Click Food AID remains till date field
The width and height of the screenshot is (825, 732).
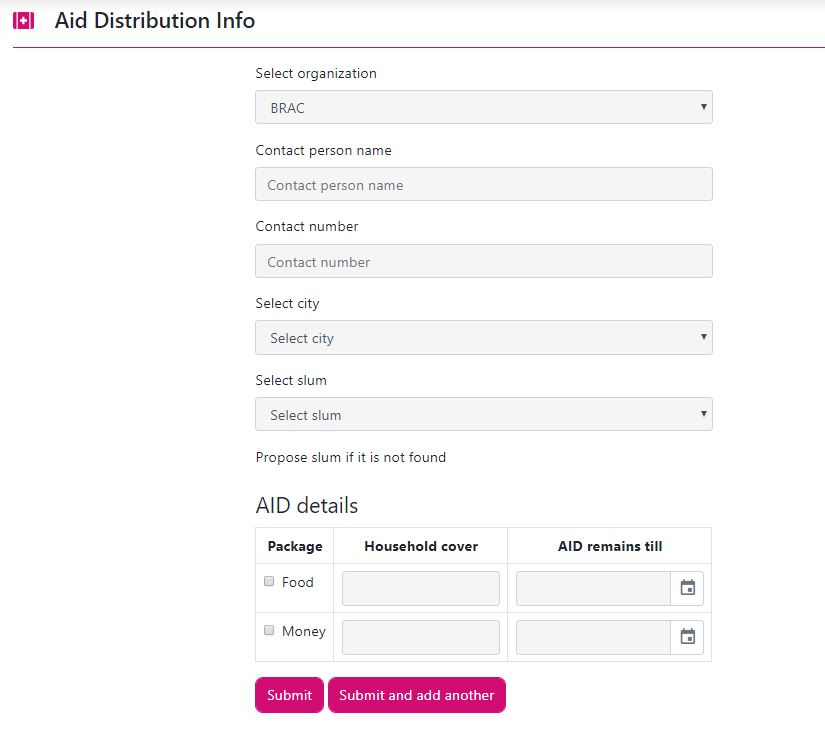point(593,588)
